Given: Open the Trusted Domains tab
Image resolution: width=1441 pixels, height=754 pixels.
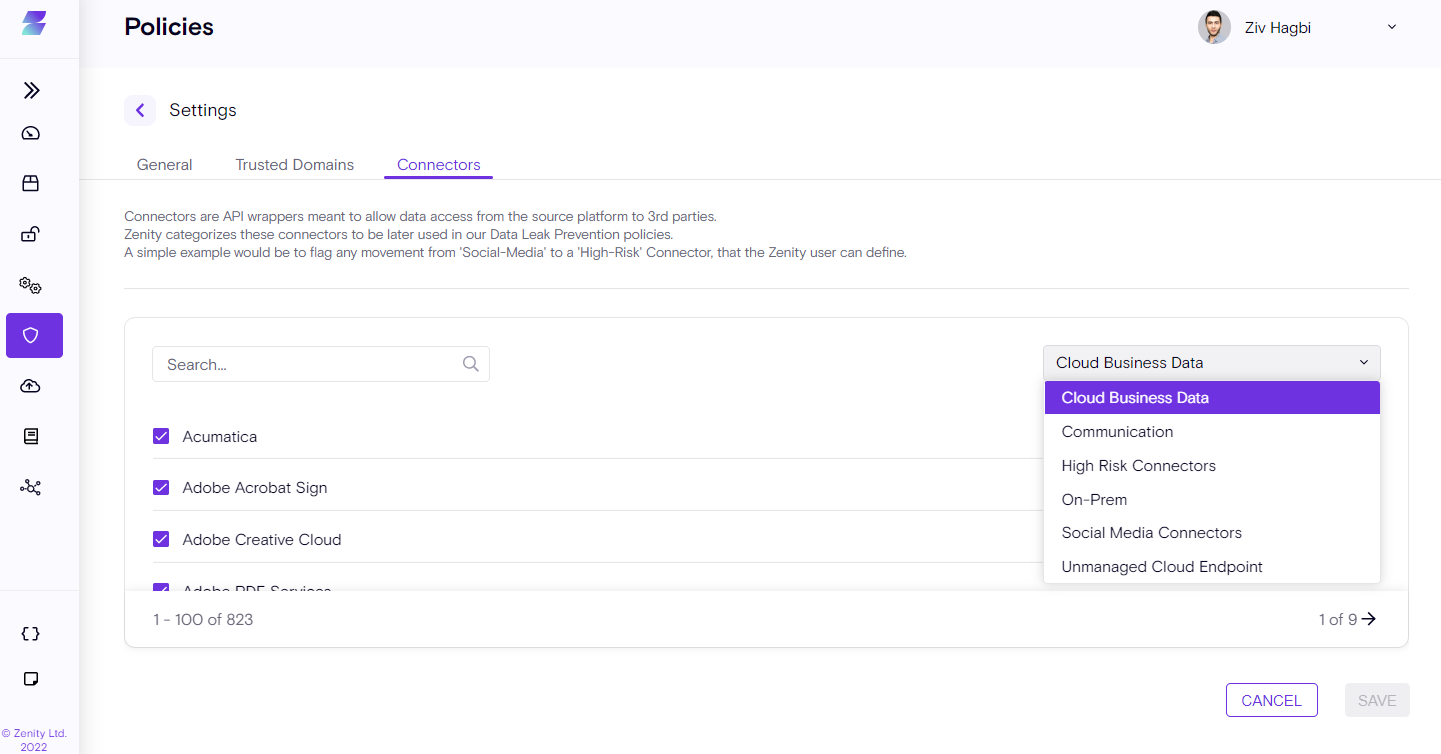Looking at the screenshot, I should 294,165.
